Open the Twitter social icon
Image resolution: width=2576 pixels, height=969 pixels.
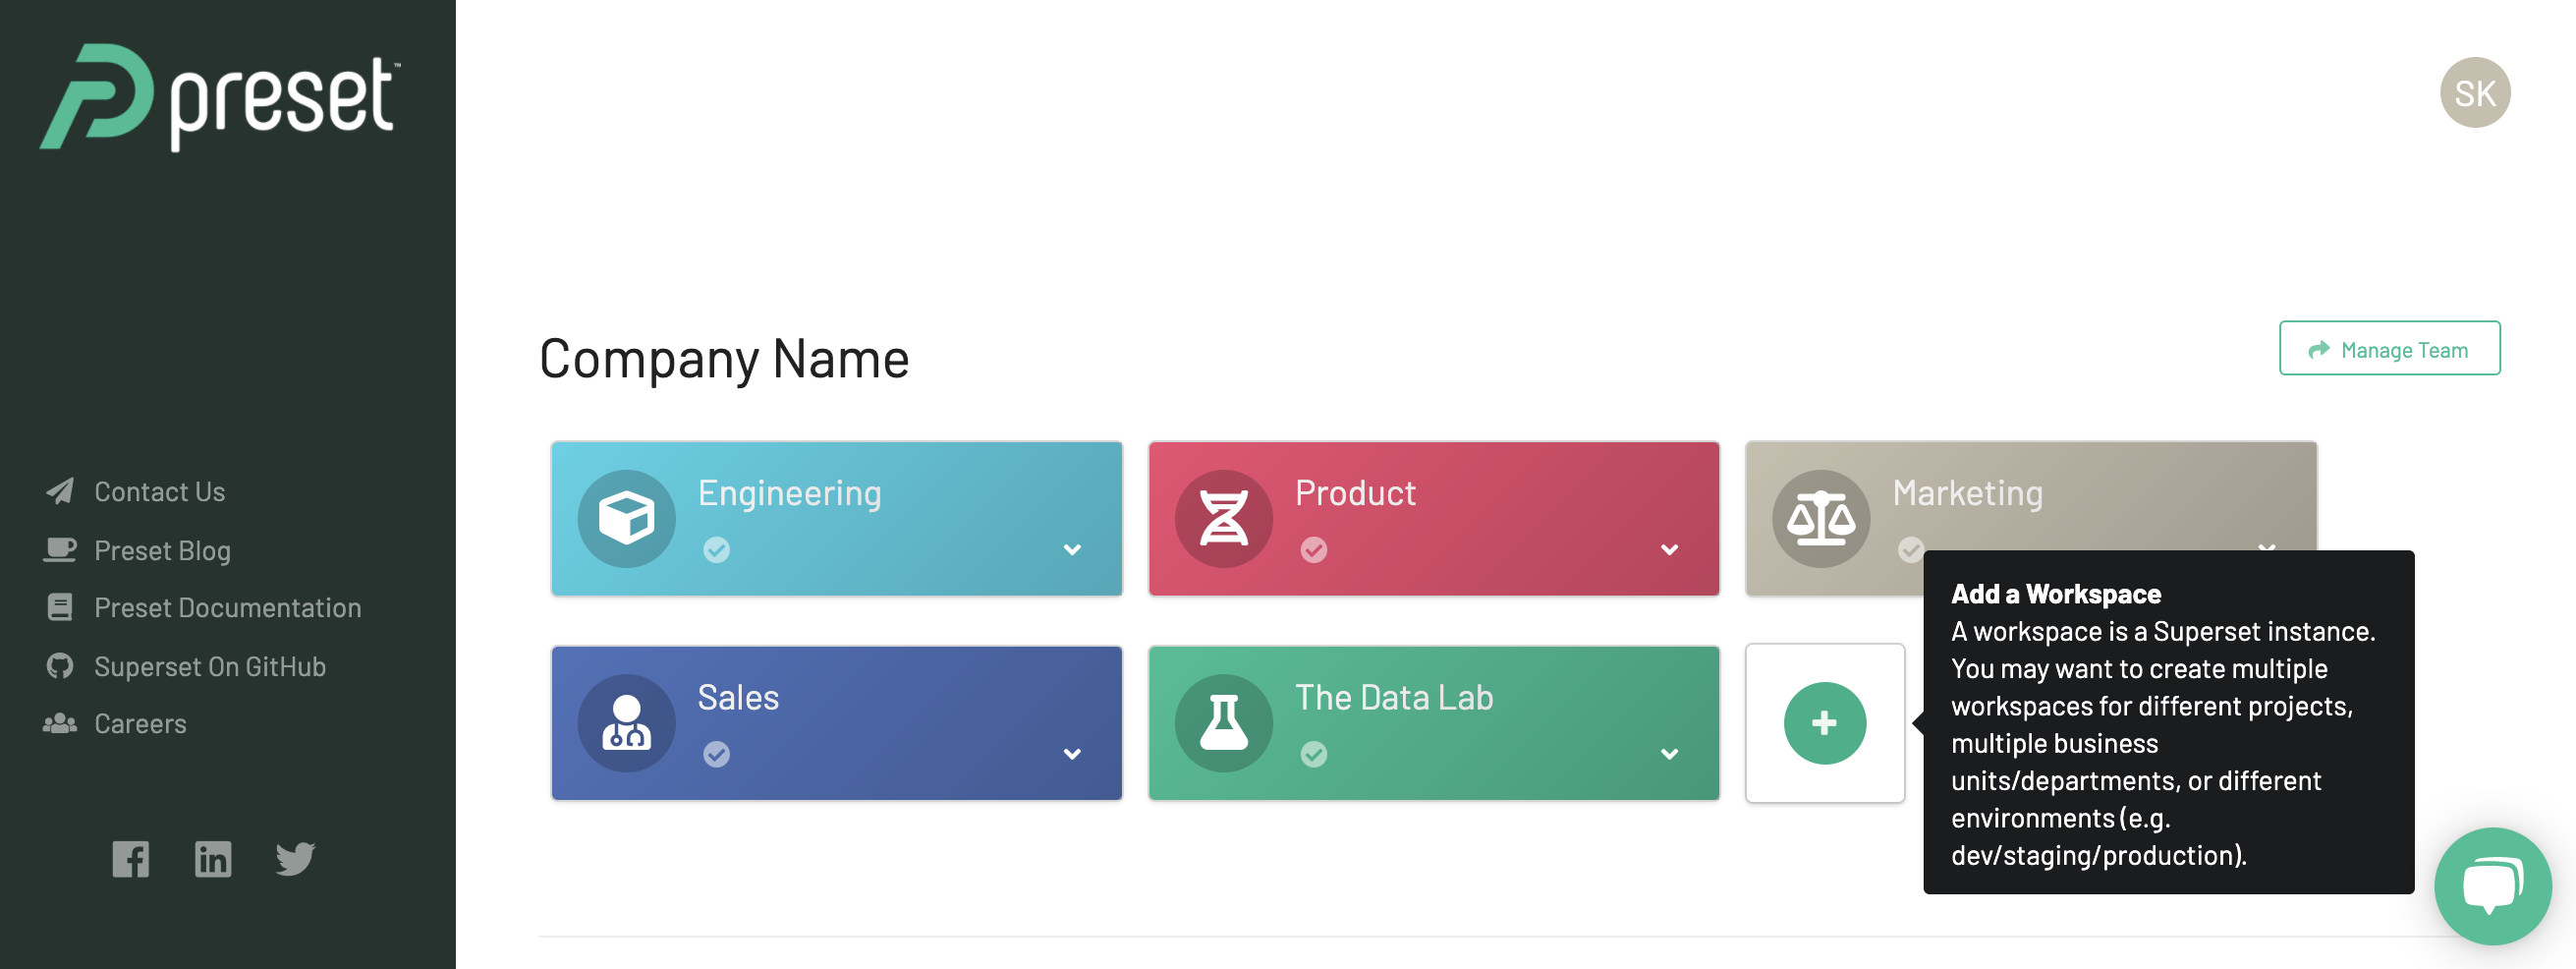coord(295,859)
